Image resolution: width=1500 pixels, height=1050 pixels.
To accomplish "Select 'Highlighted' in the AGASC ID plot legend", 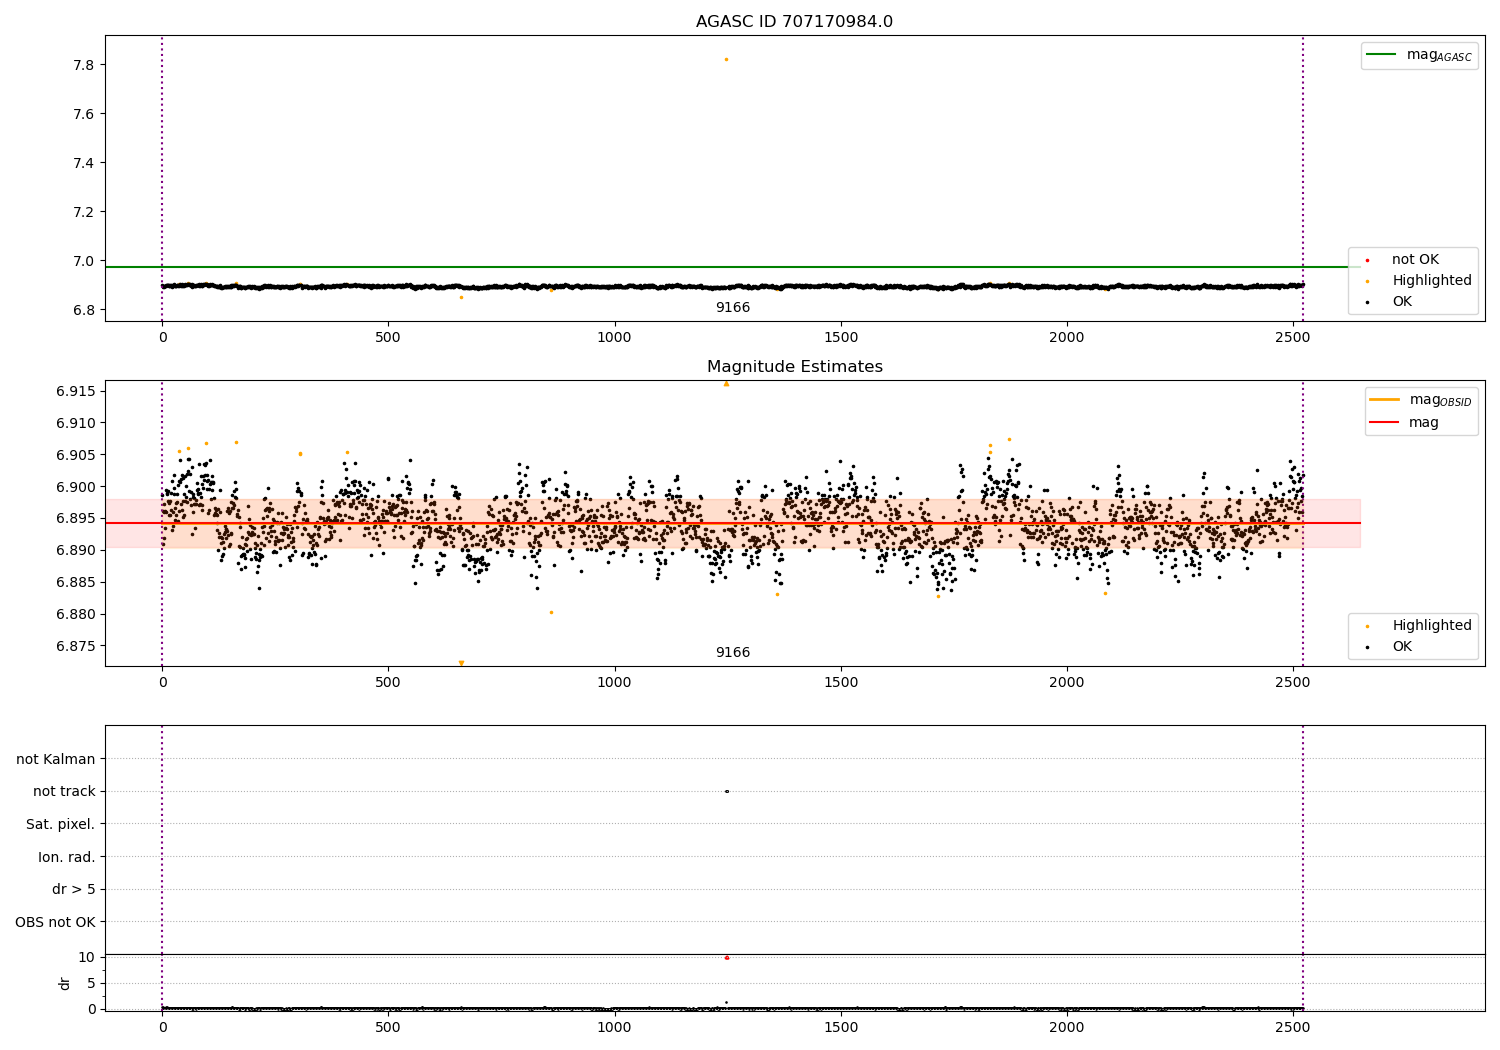I will pyautogui.click(x=1419, y=281).
